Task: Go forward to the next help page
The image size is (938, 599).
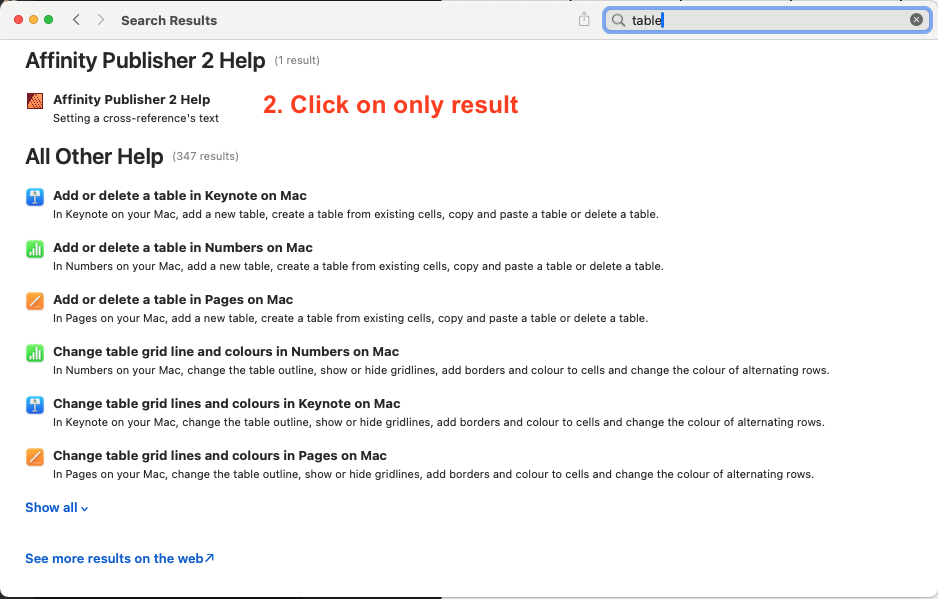Action: click(x=101, y=20)
